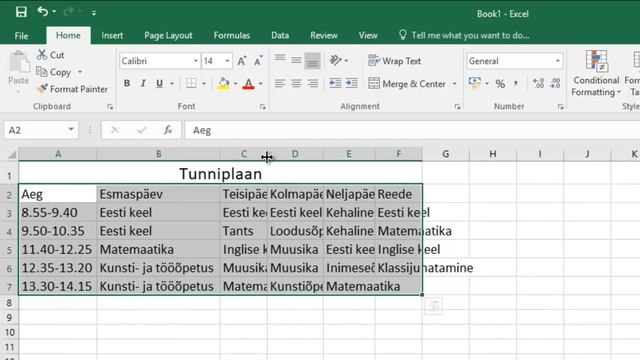Viewport: 640px width, 360px height.
Task: Click the formula bar showing Aeg
Action: click(412, 130)
